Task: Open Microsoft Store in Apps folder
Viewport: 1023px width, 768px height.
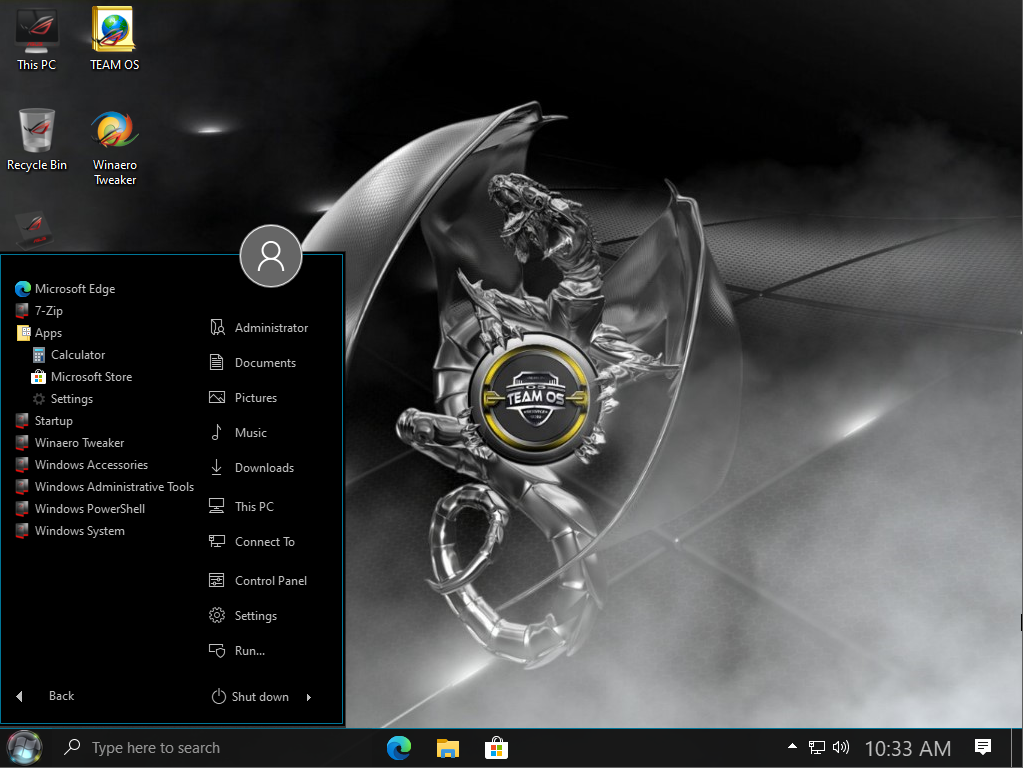Action: point(82,377)
